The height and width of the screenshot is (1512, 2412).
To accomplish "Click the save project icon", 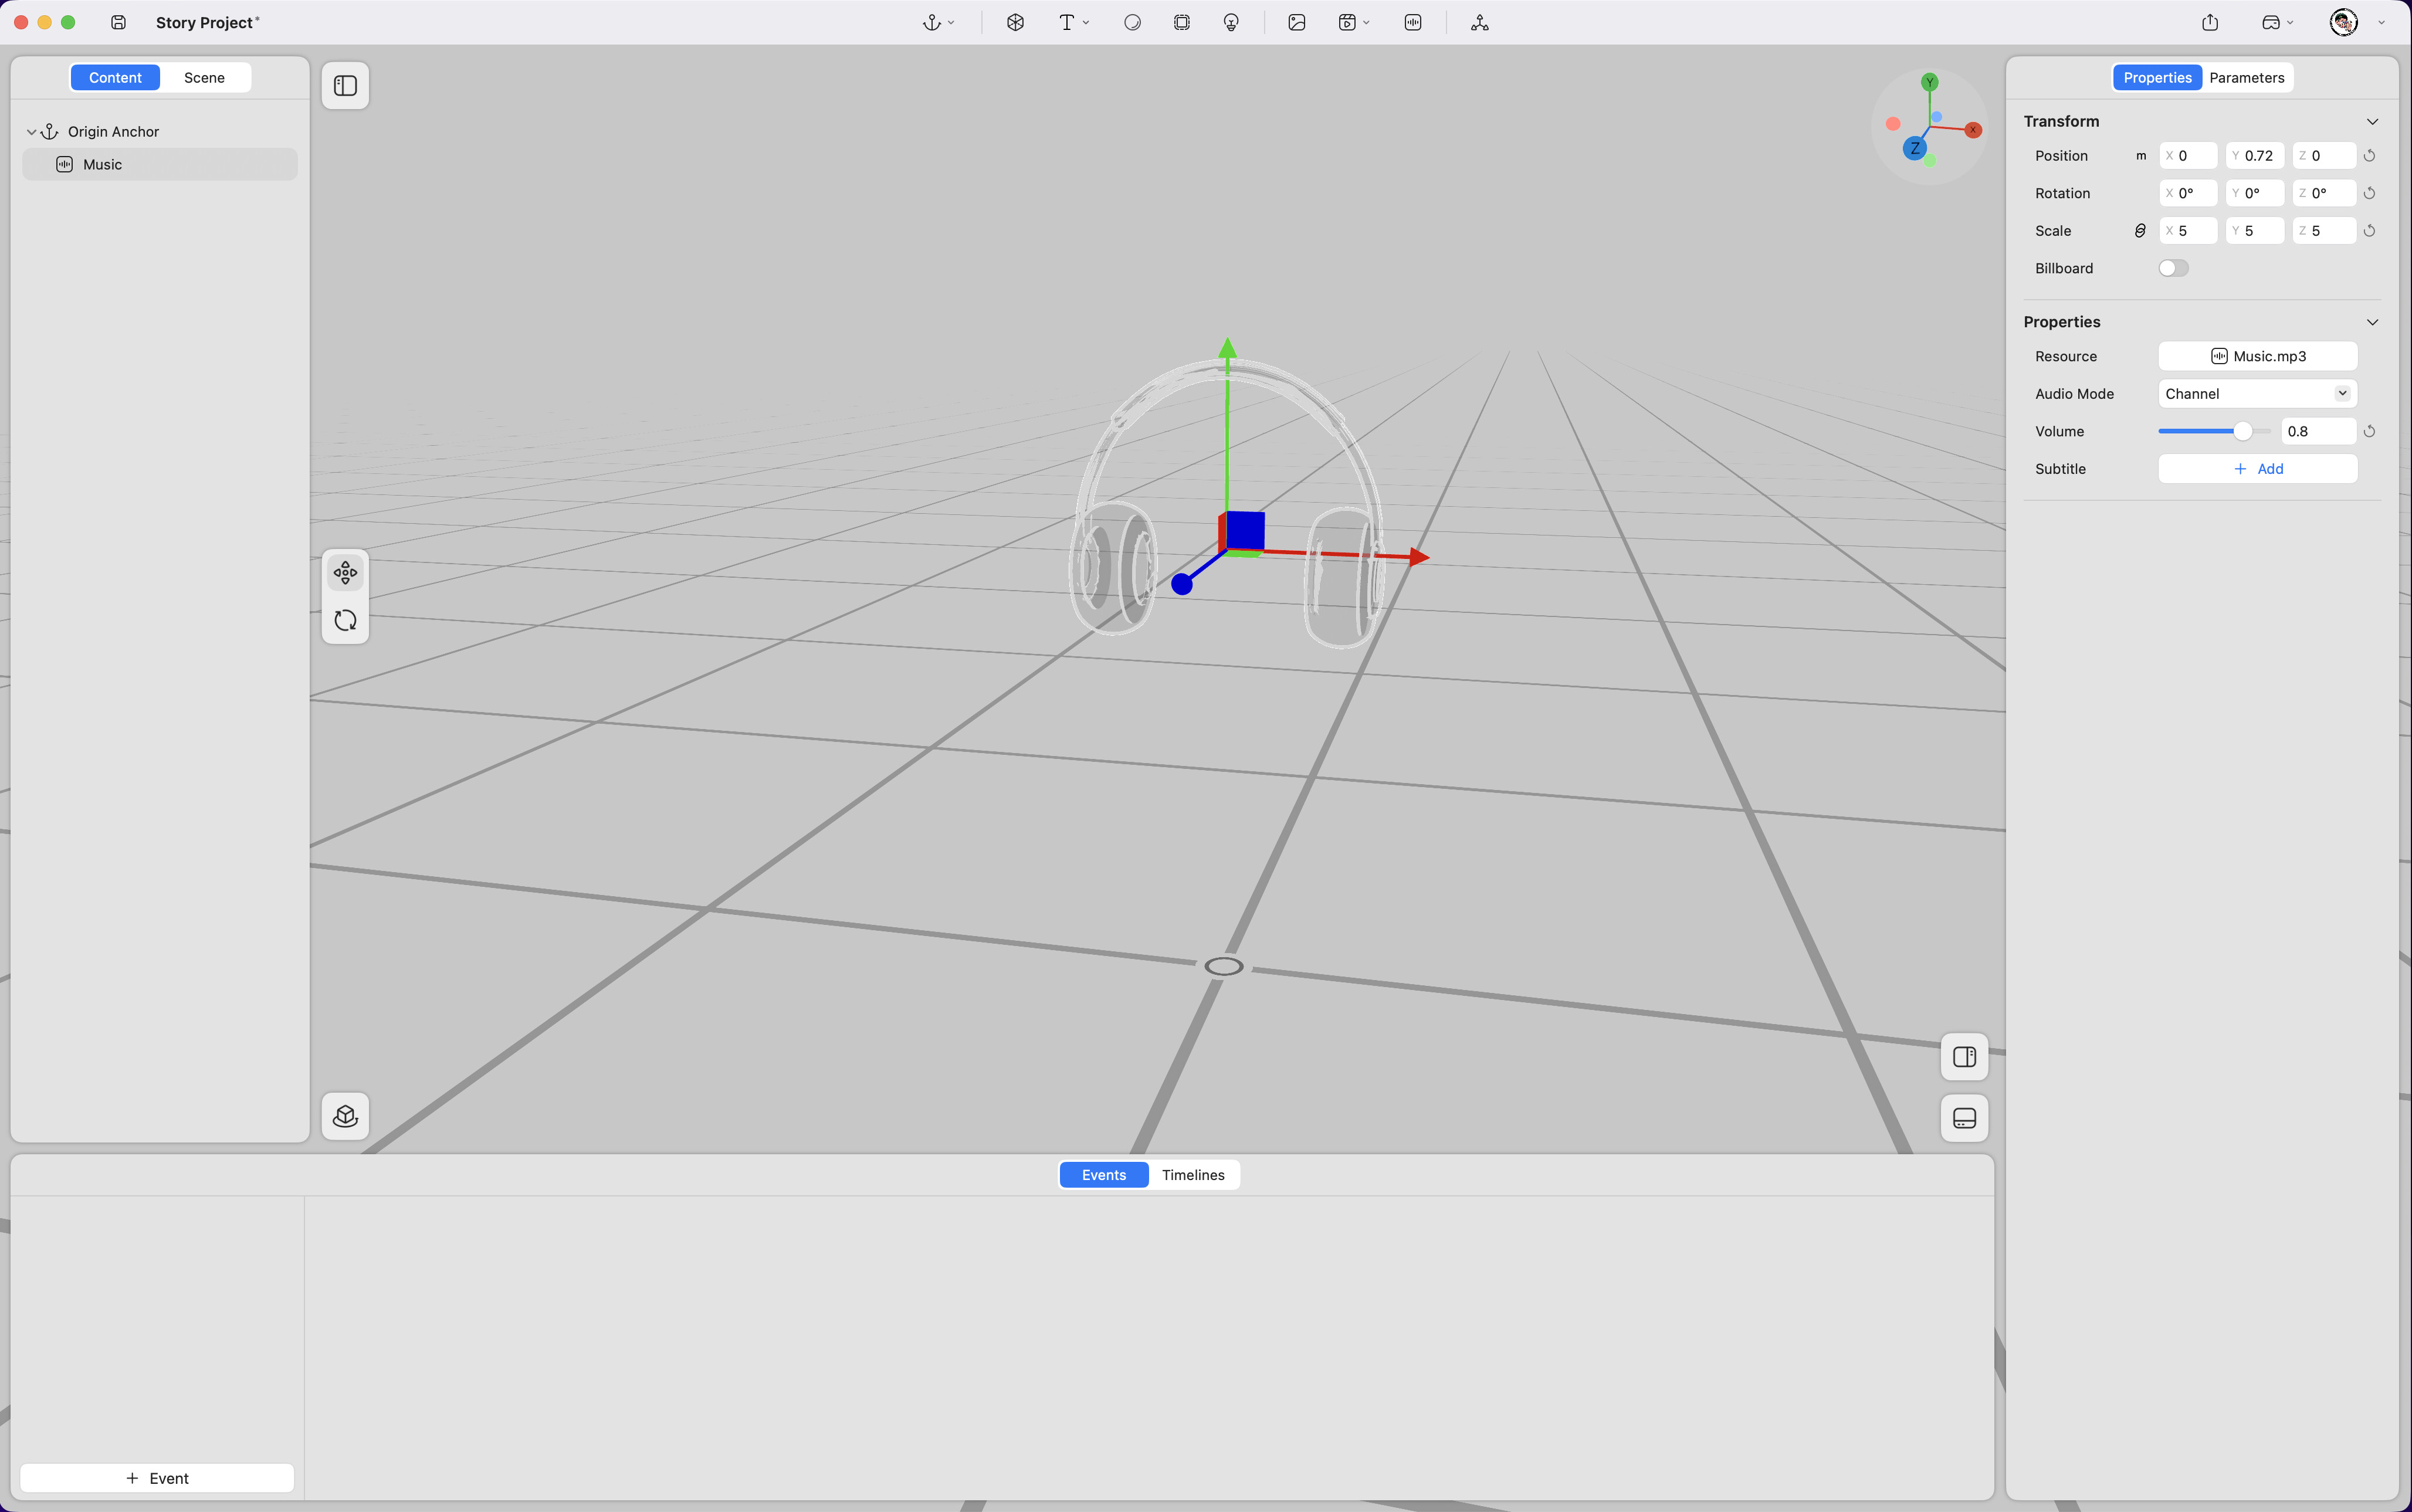I will [118, 22].
